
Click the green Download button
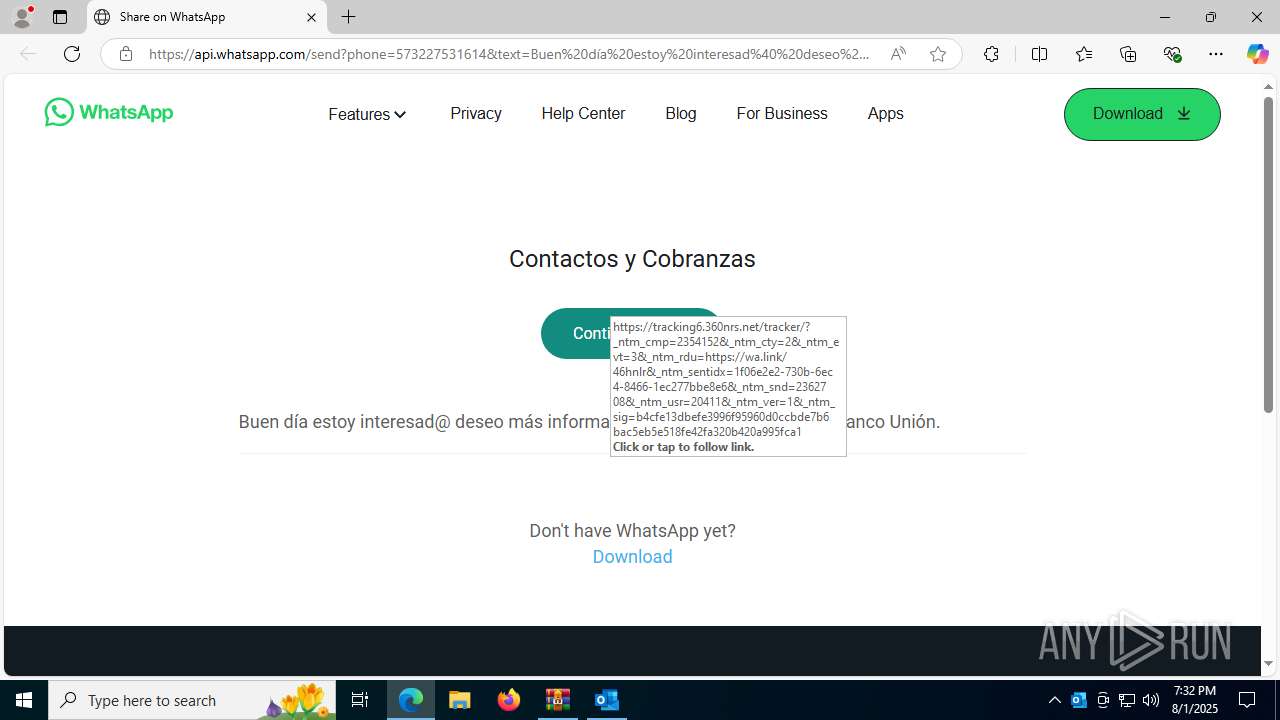[1142, 114]
